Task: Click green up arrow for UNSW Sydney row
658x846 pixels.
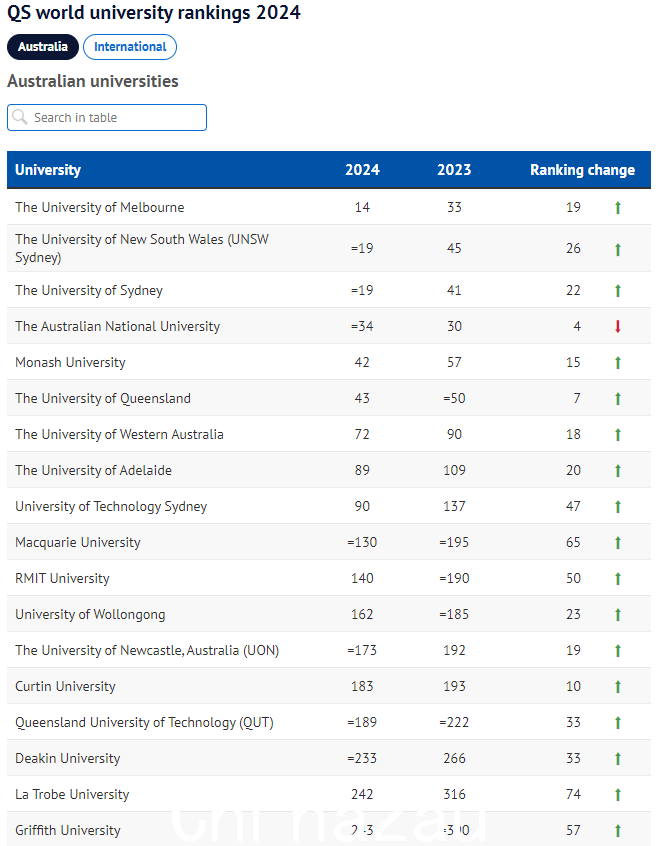Action: tap(618, 249)
